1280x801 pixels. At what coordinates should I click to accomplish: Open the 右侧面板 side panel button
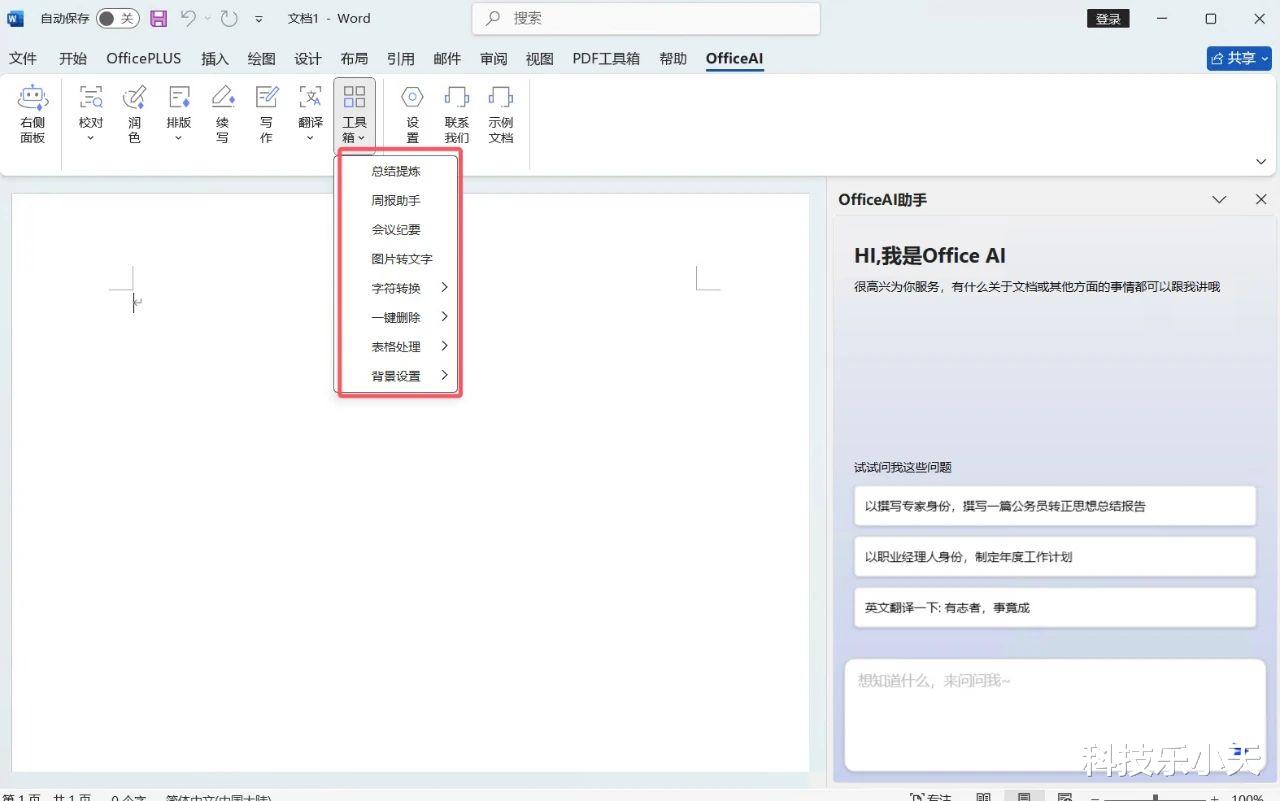click(33, 114)
